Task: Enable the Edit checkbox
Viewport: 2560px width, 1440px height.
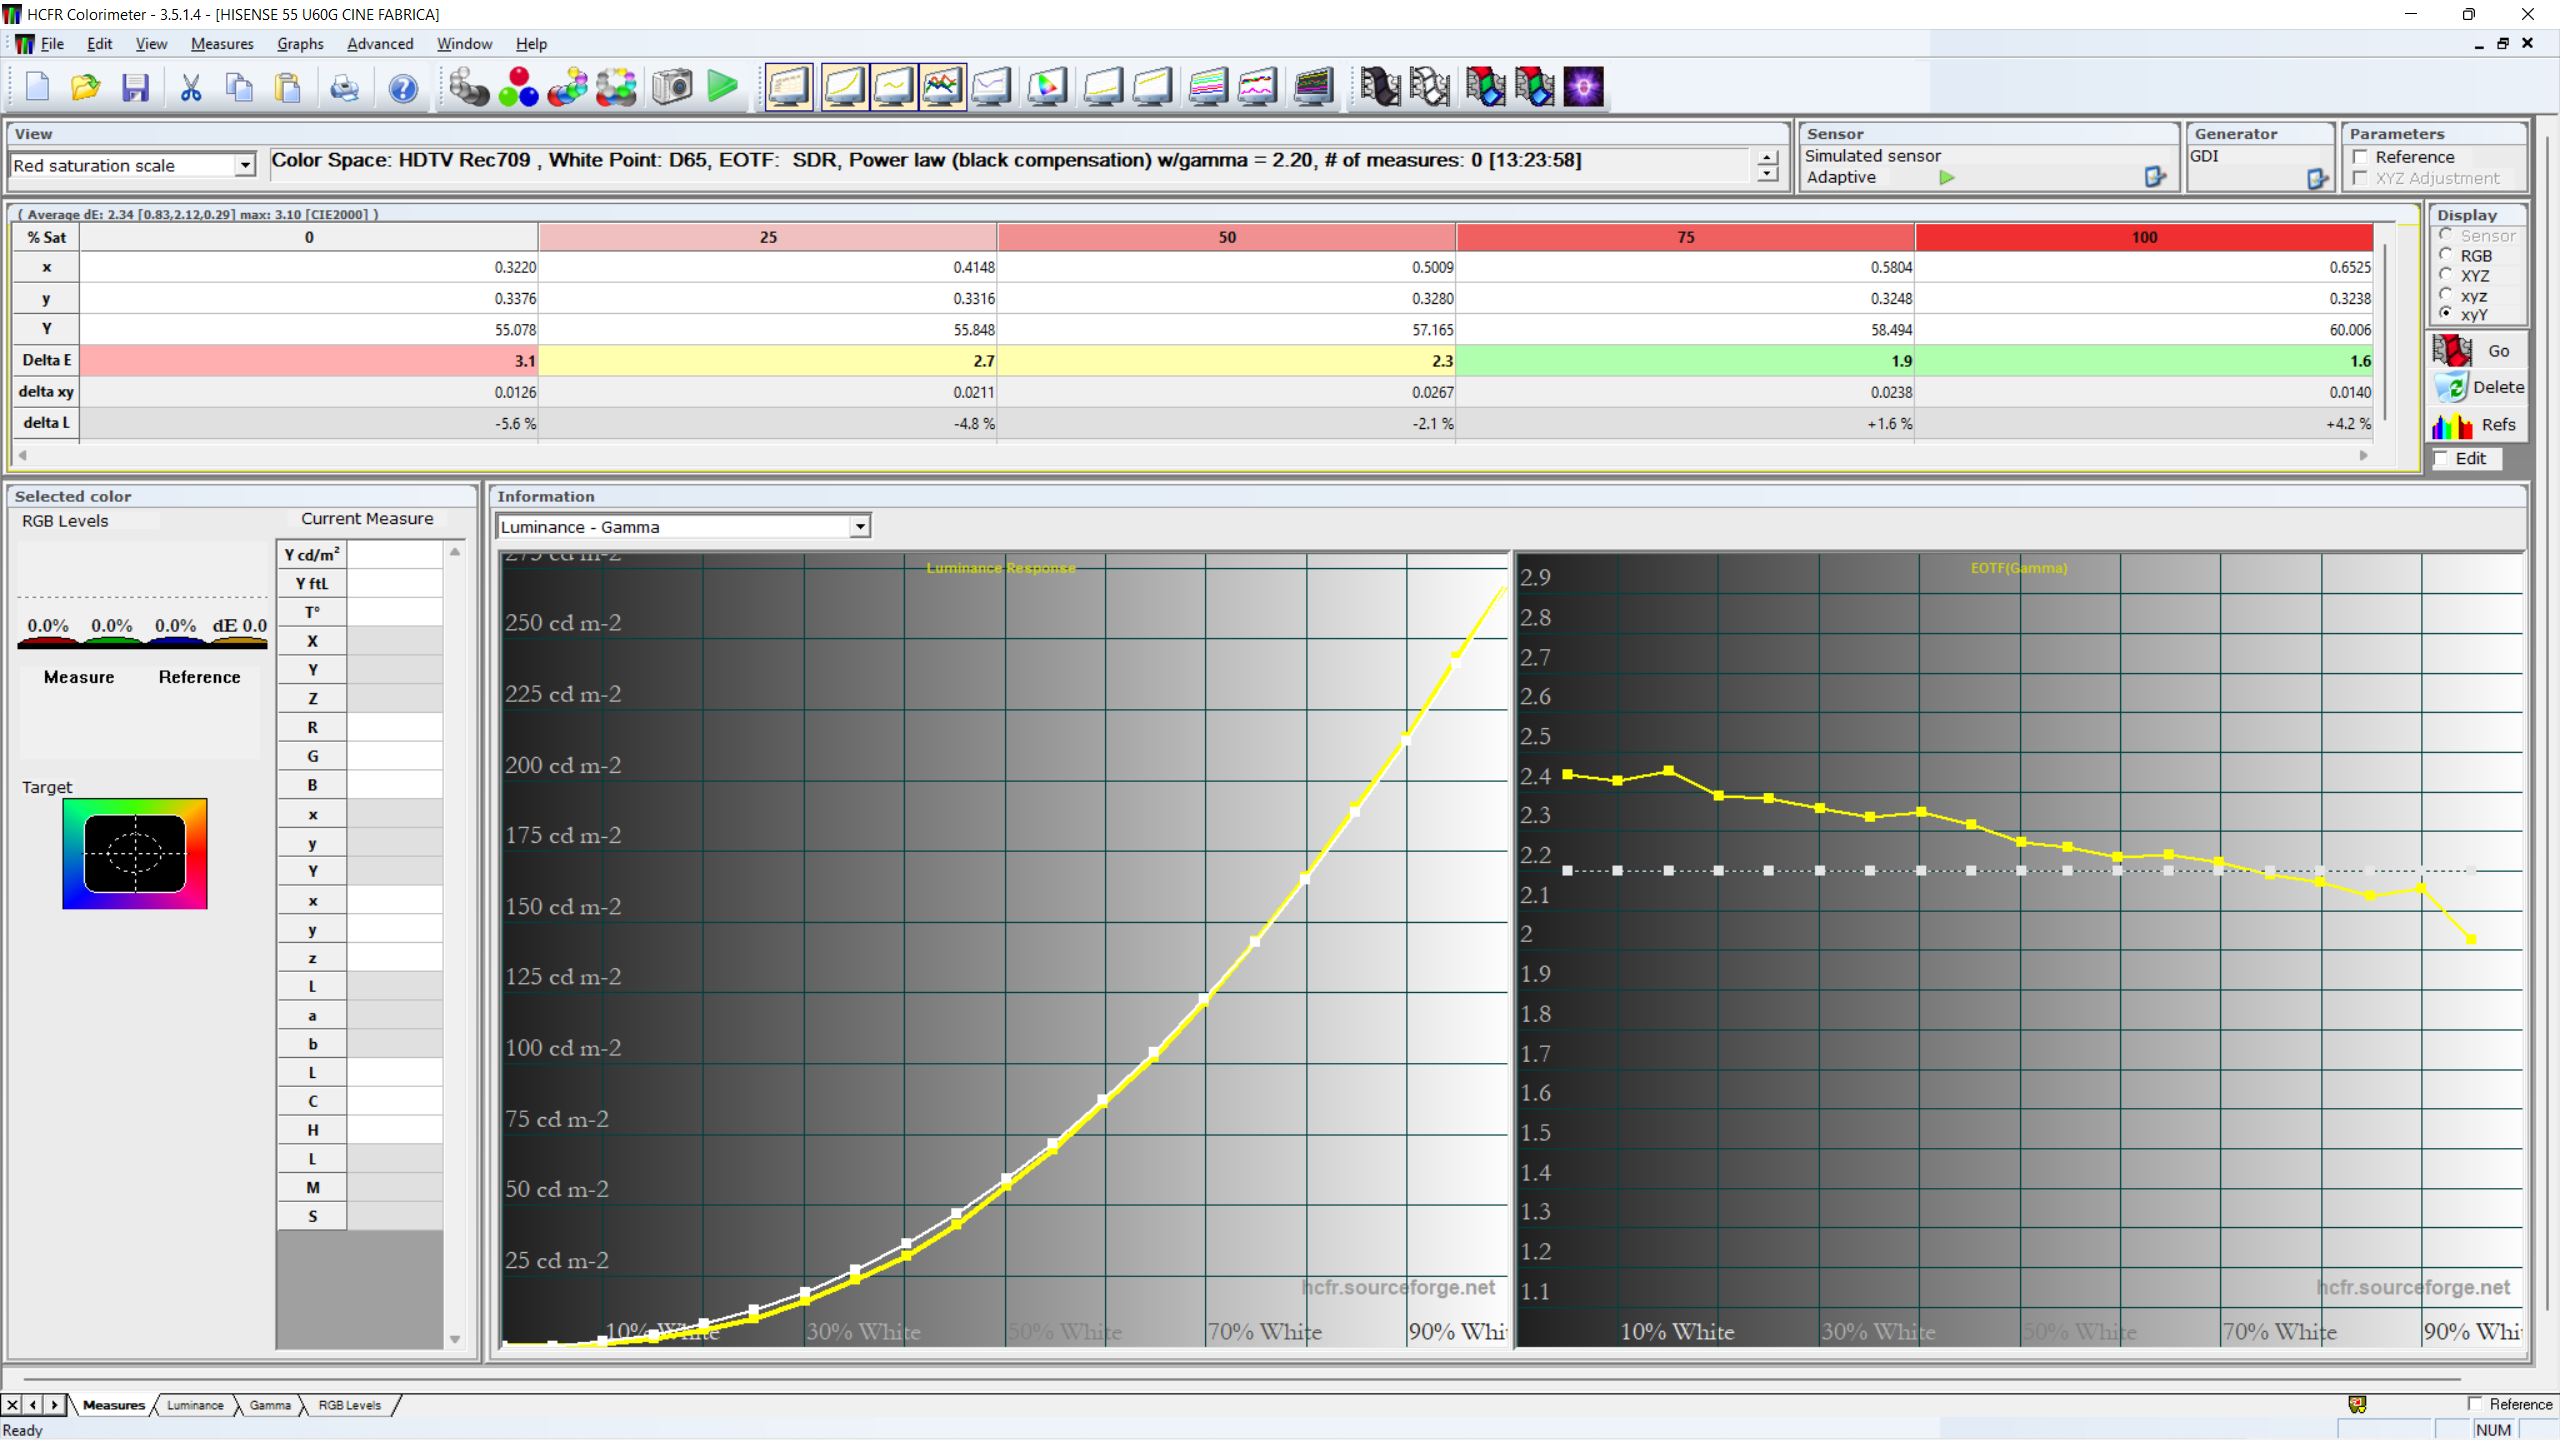Action: click(2442, 458)
